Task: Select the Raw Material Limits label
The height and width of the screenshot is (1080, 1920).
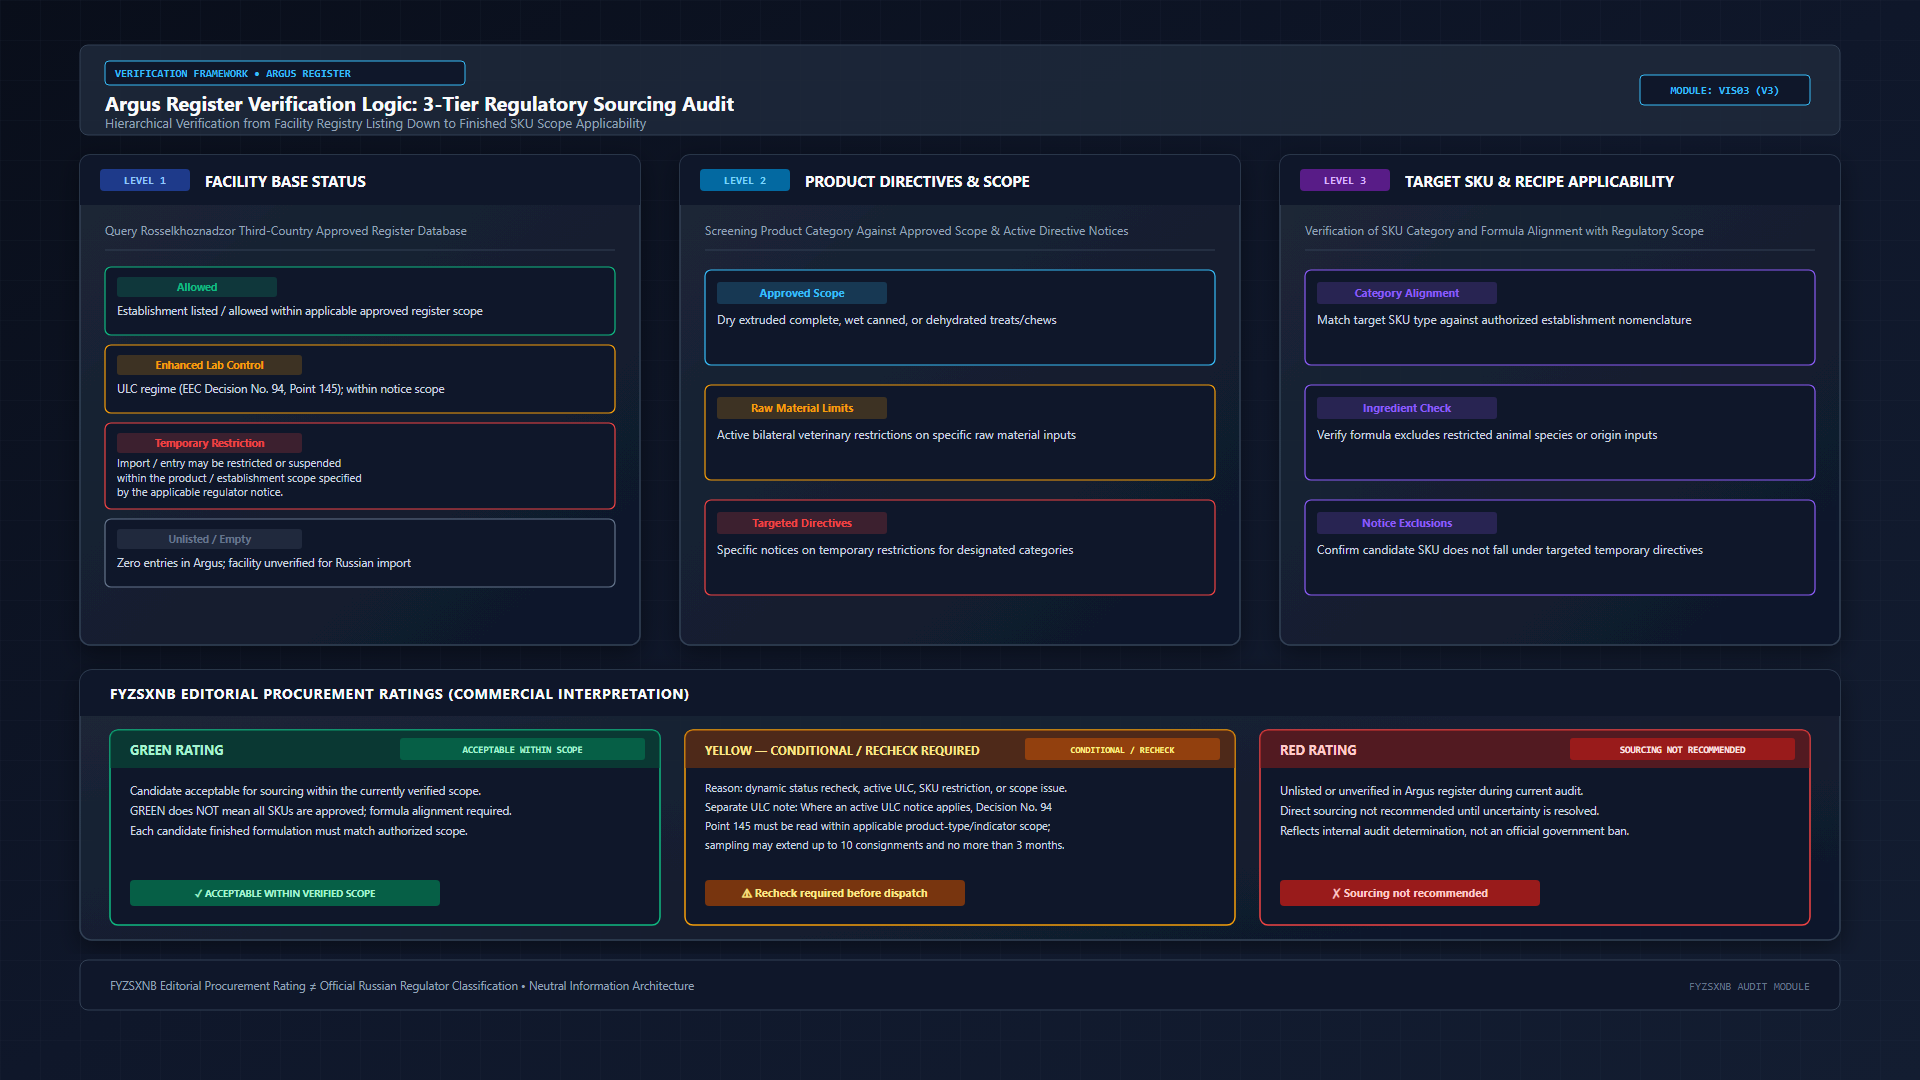Action: [x=802, y=408]
